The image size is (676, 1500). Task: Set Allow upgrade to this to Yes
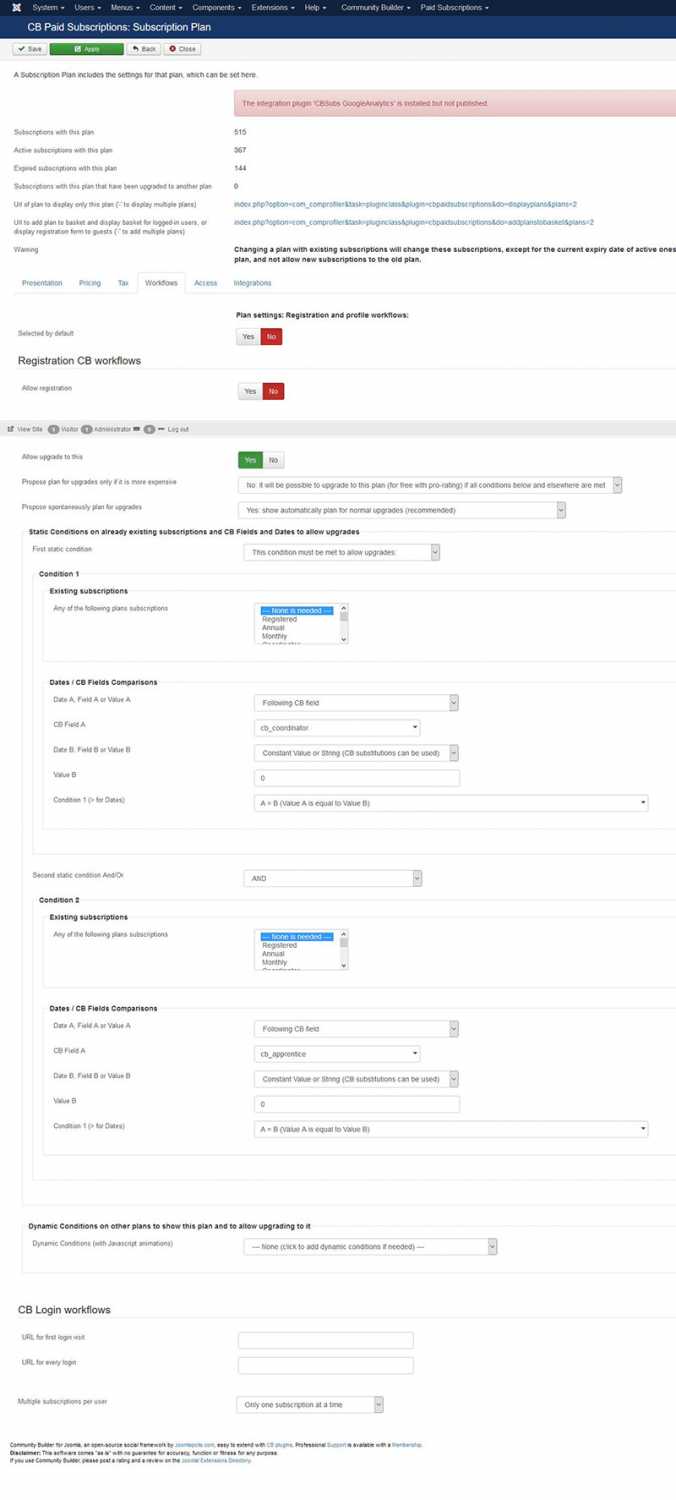(x=250, y=460)
